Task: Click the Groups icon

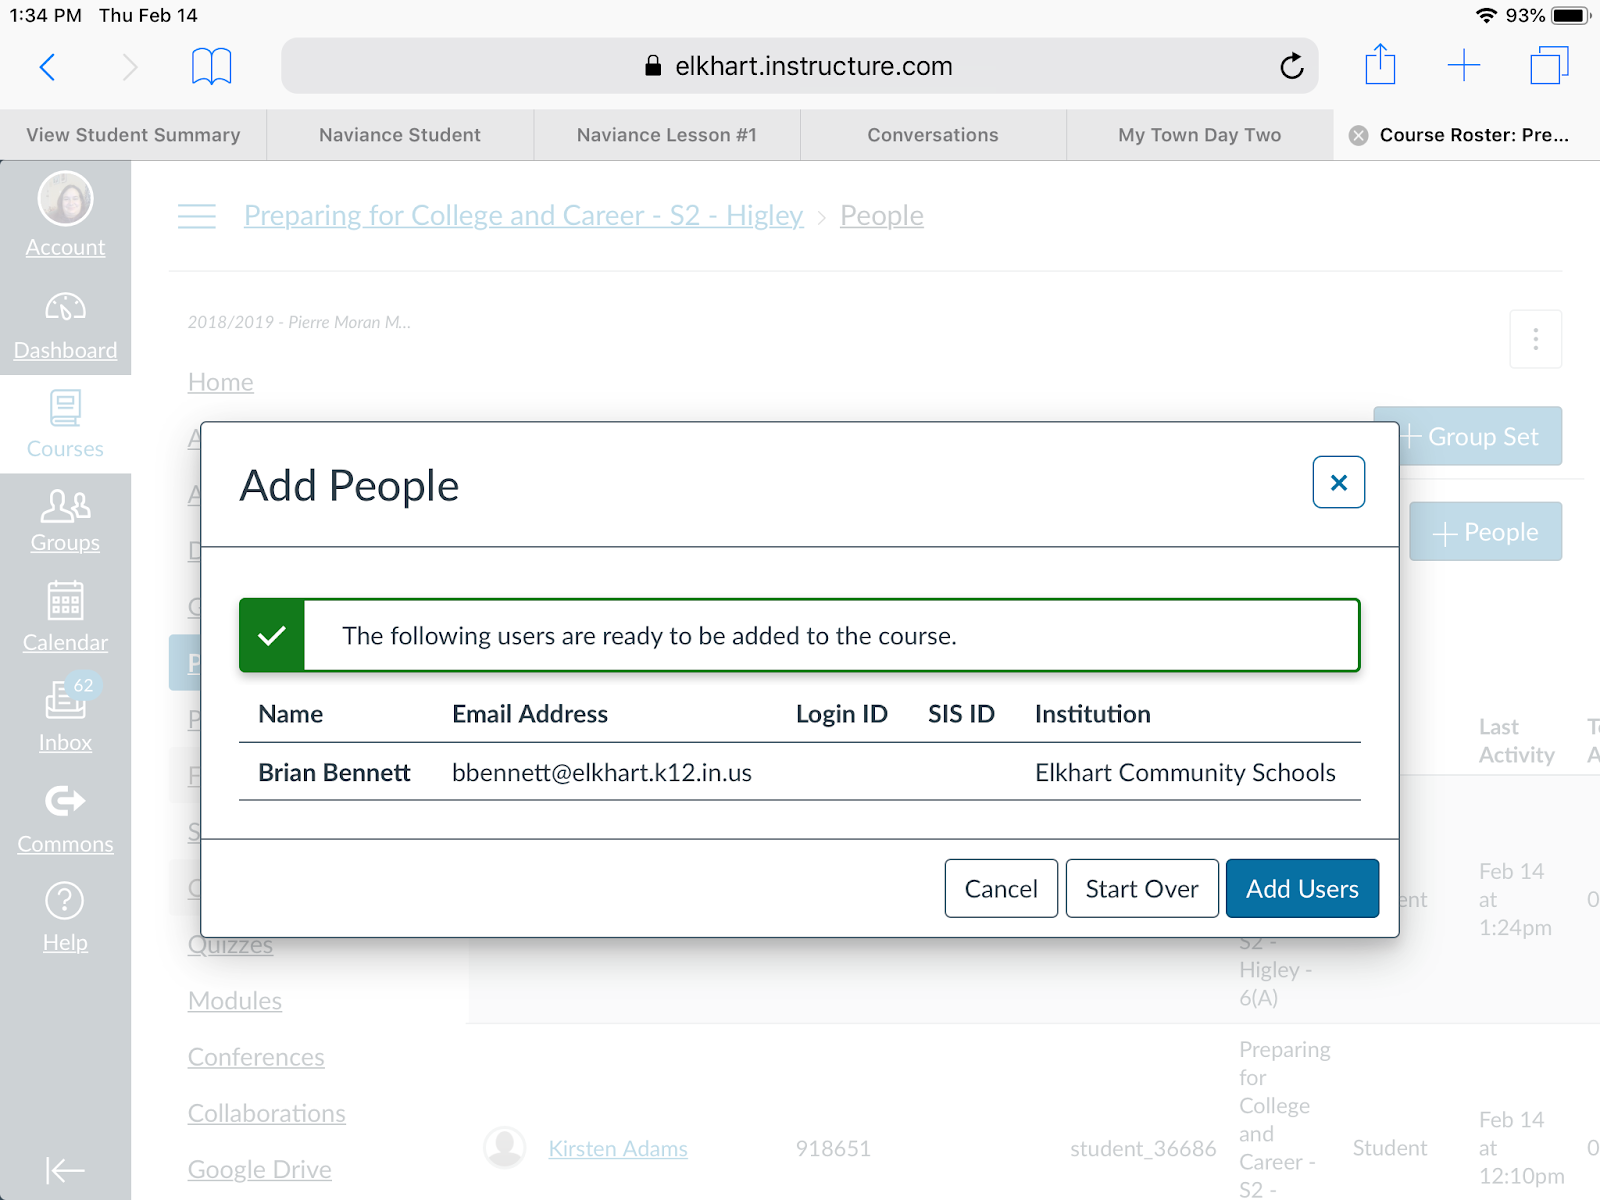Action: [x=64, y=520]
